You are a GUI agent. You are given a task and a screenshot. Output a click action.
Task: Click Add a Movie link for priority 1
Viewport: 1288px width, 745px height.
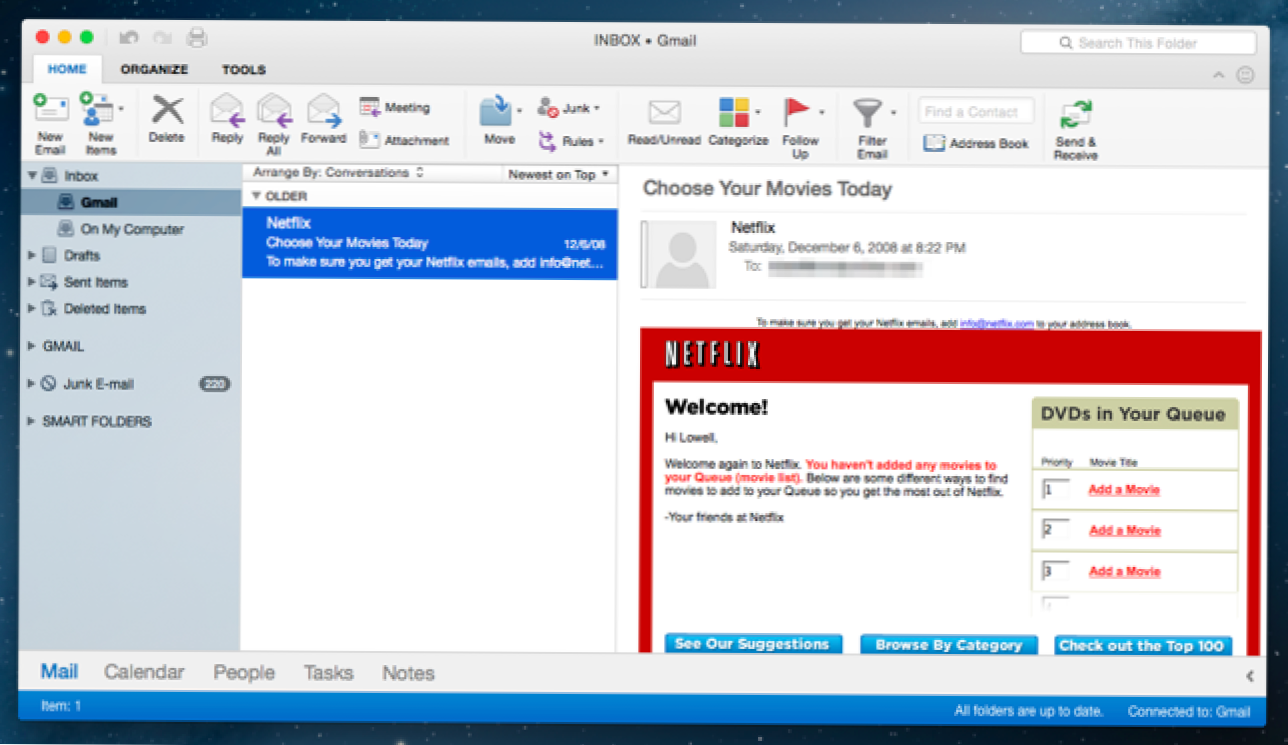click(1124, 490)
